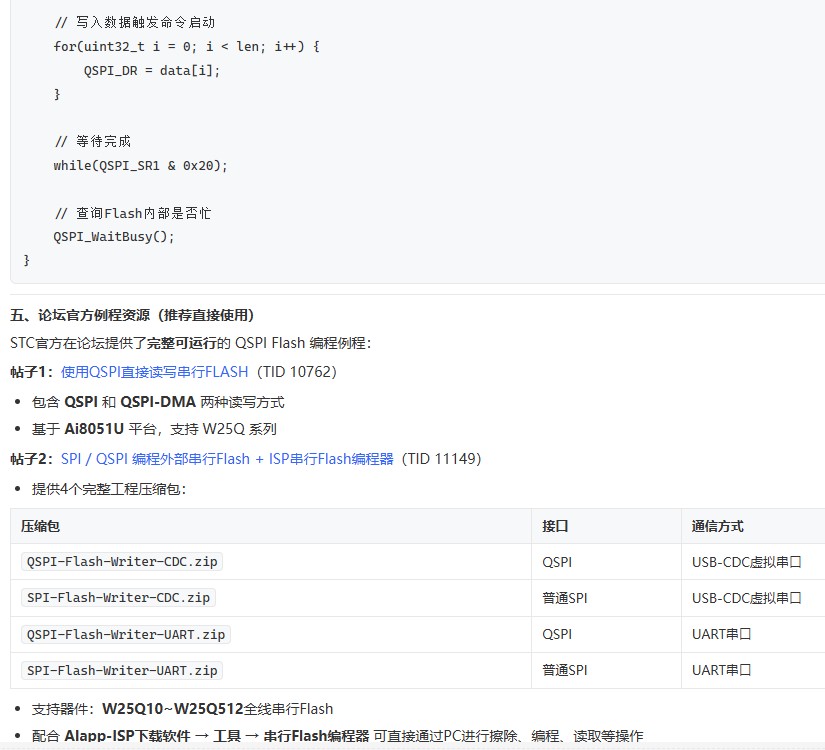Click the heading 五、论坛官方例程资源
This screenshot has width=825, height=750.
coord(132,315)
